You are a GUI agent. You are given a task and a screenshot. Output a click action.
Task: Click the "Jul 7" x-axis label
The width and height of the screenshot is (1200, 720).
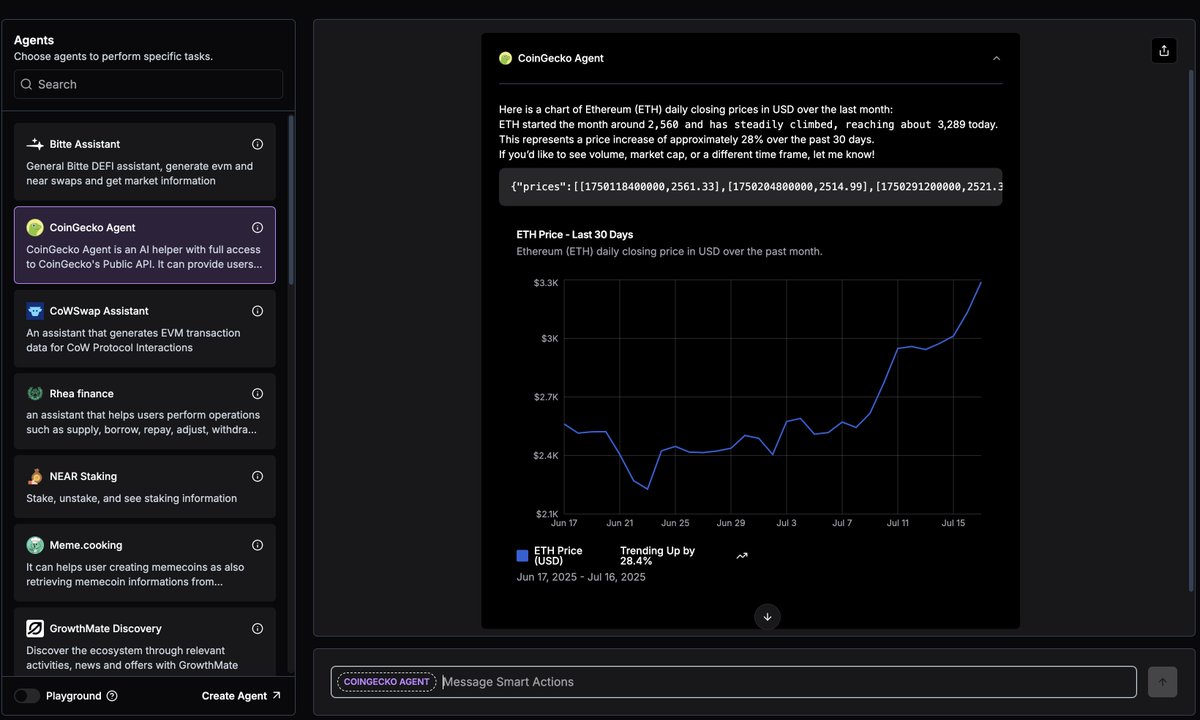tap(843, 523)
